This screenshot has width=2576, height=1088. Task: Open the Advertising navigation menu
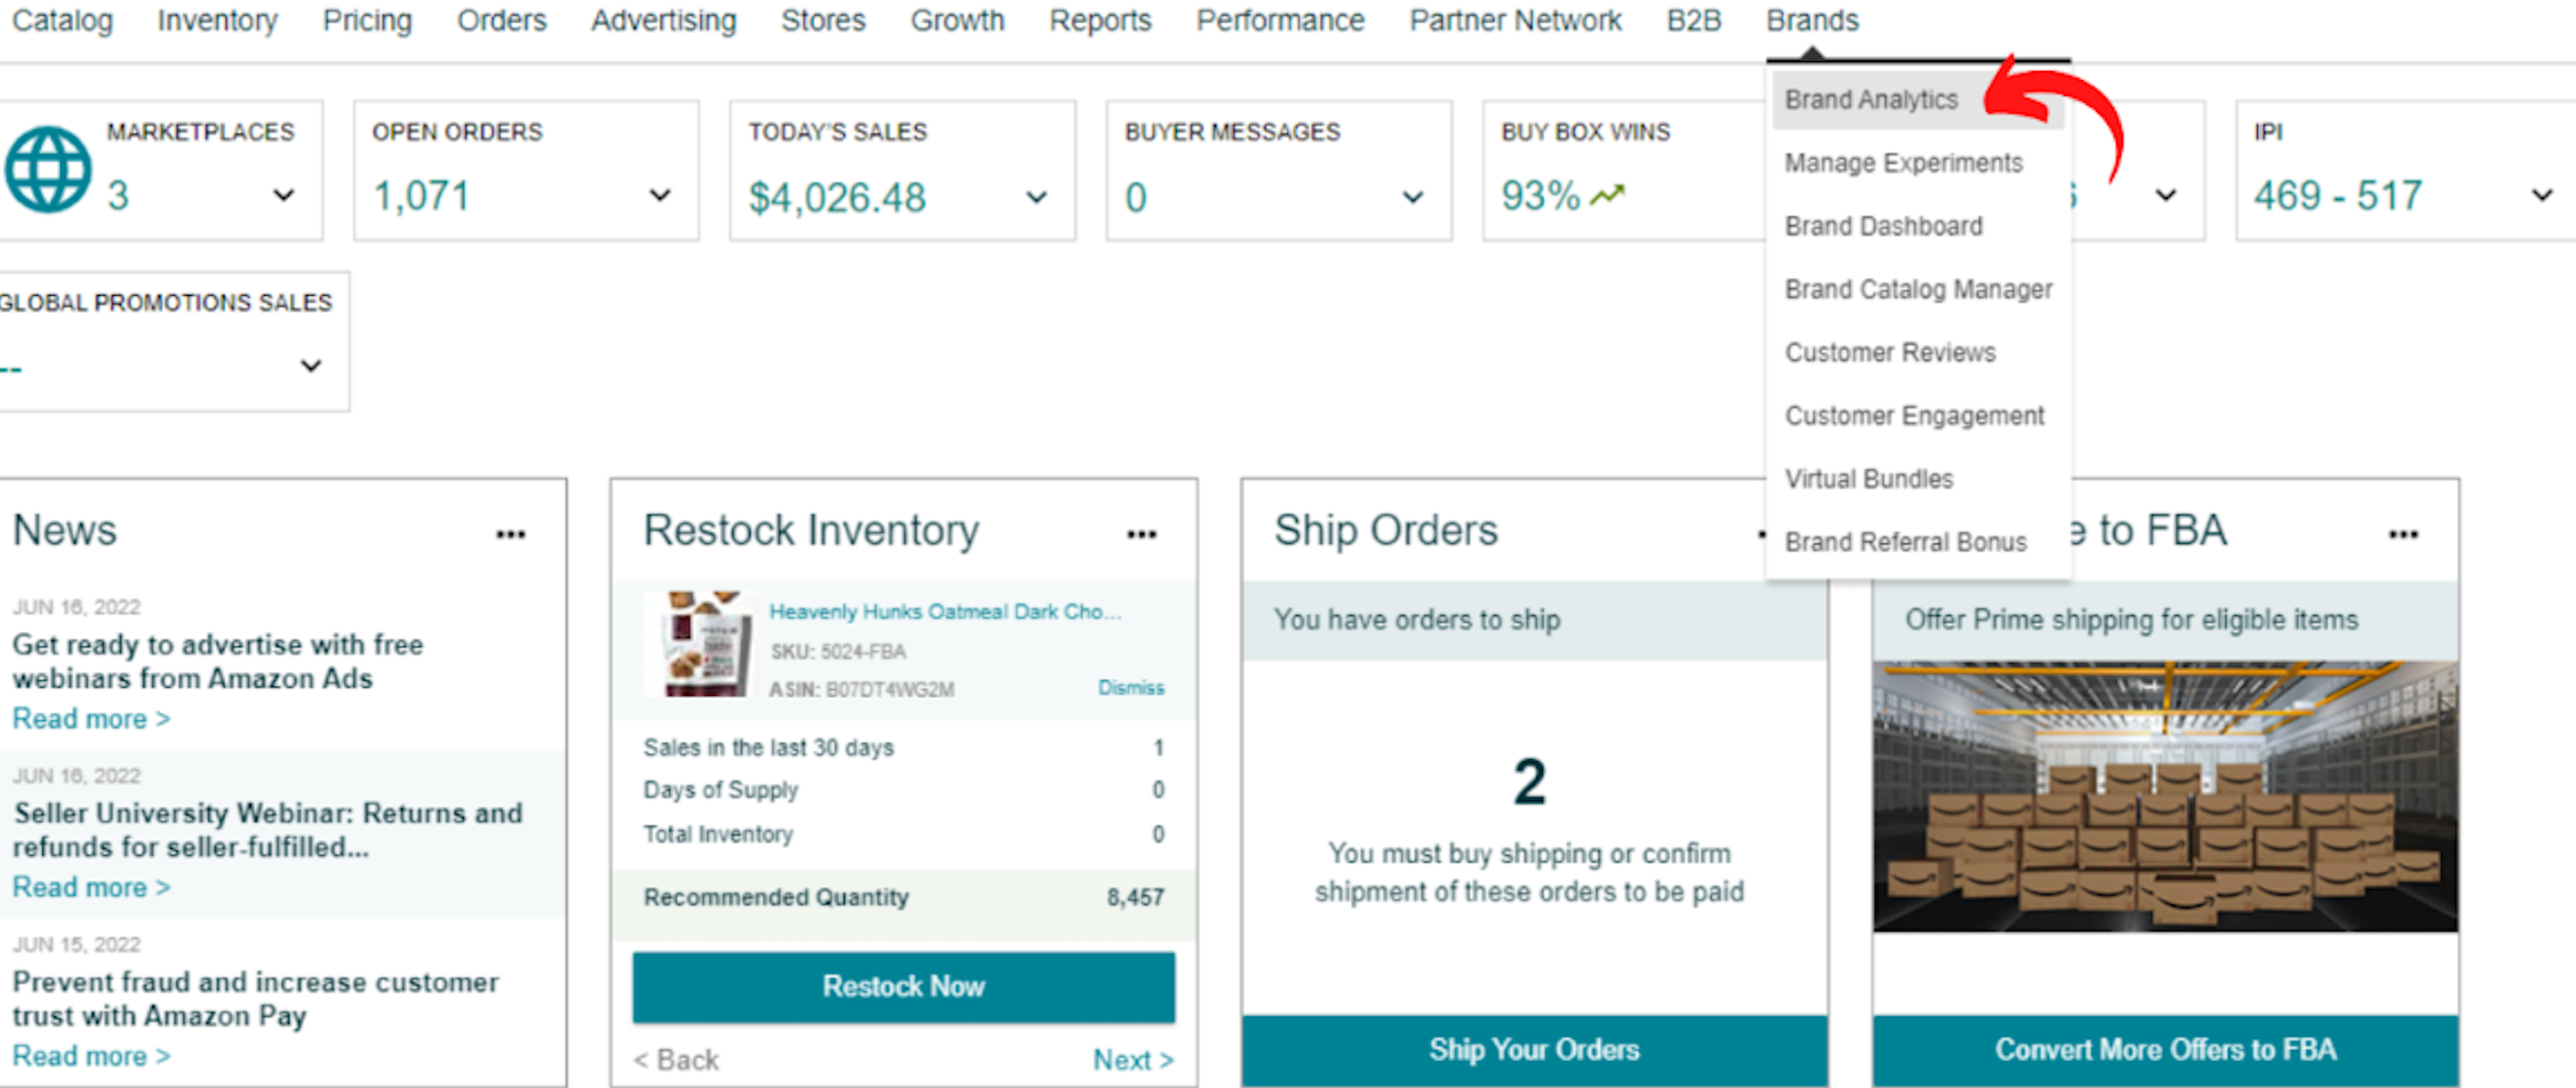pos(663,21)
